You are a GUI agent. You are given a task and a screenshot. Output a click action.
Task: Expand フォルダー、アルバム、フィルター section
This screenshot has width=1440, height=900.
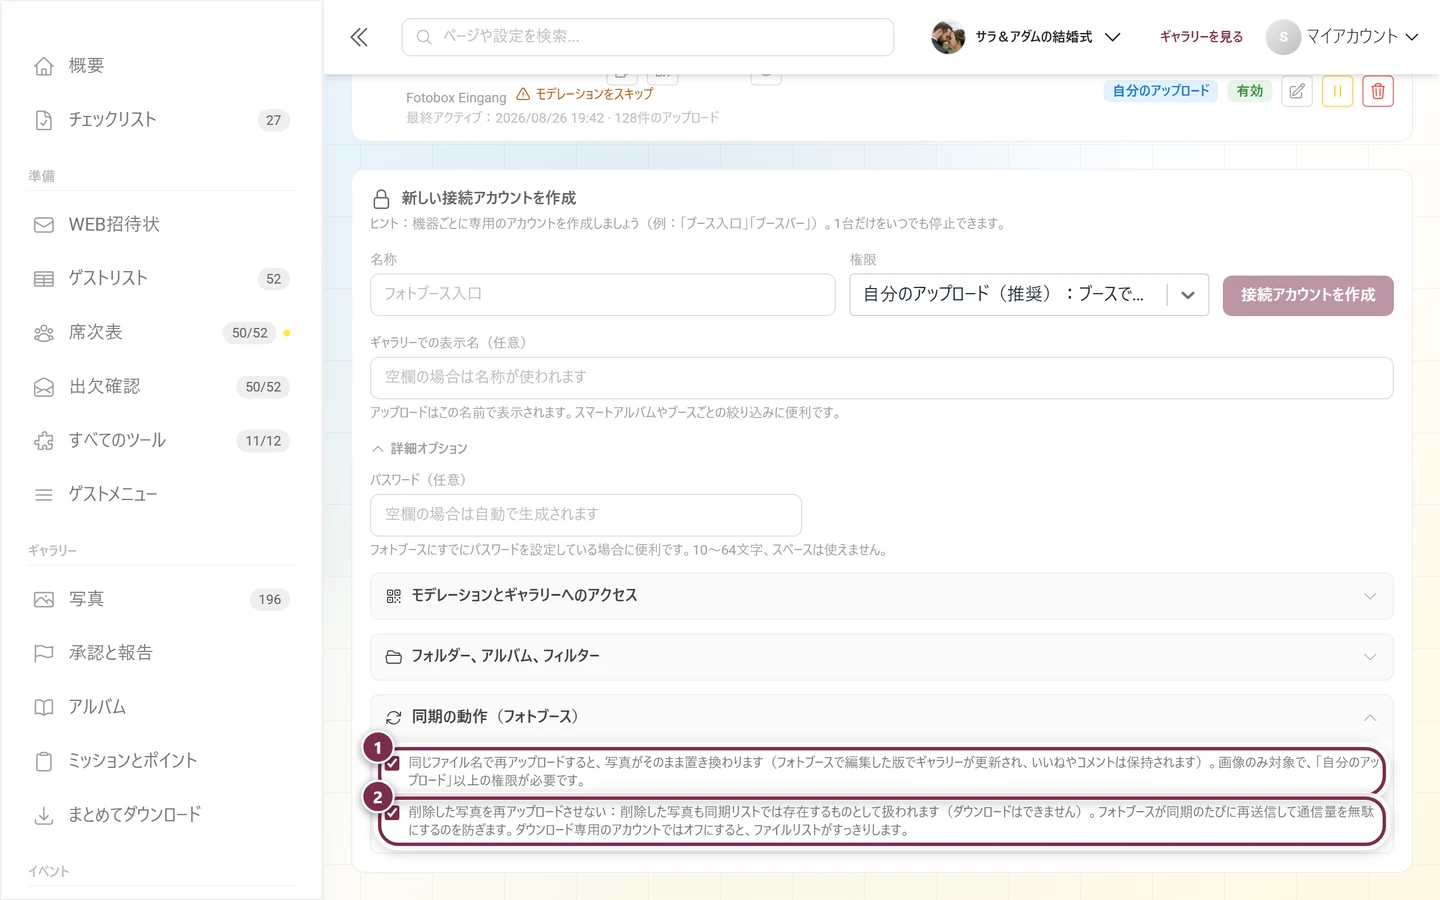[x=881, y=657]
